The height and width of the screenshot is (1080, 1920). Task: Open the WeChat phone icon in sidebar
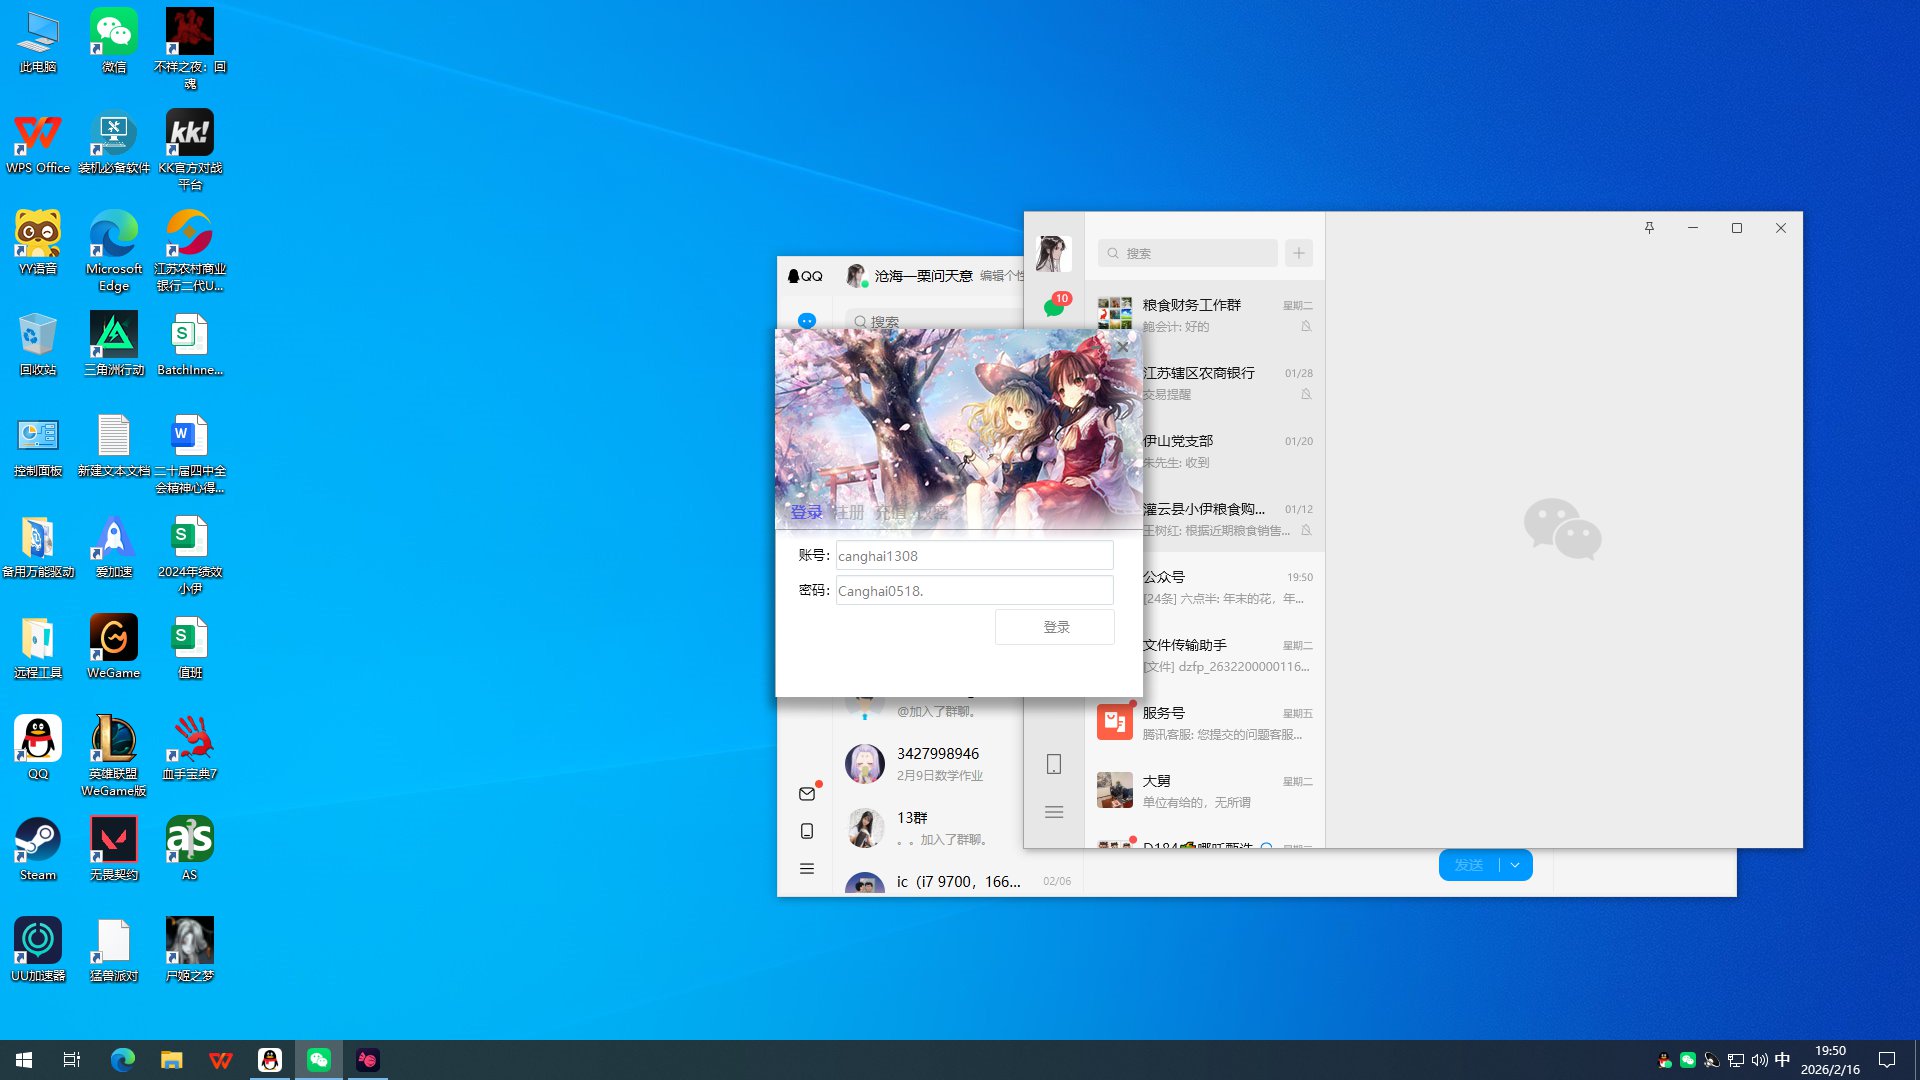[x=1054, y=764]
